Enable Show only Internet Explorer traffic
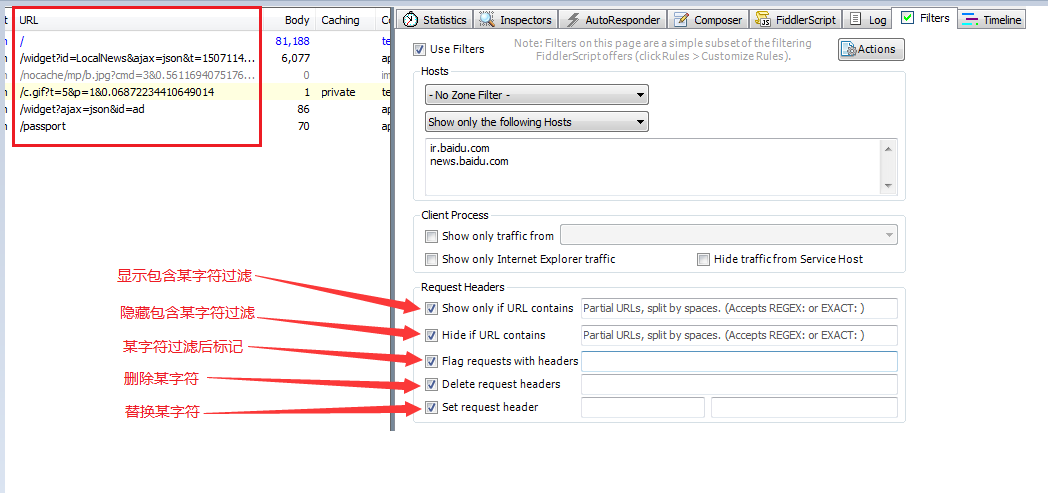Screen dimensions: 1048x493 coord(431,259)
